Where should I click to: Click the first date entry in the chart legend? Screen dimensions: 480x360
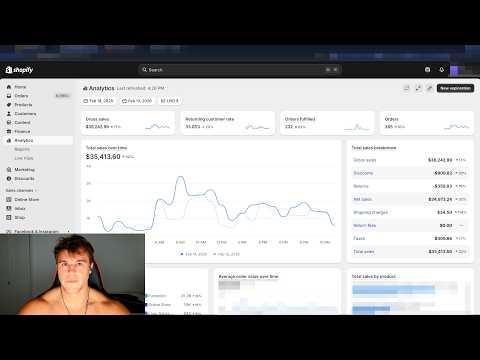pos(194,254)
